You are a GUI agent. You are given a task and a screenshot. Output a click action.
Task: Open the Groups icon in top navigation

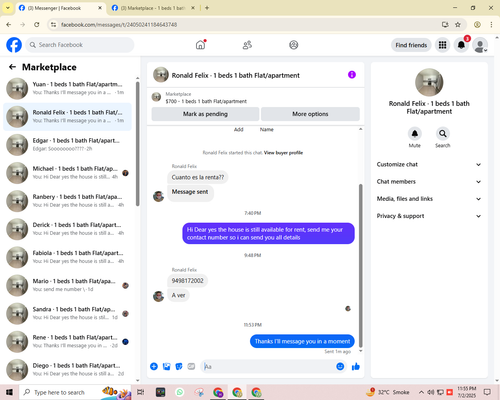tap(294, 45)
